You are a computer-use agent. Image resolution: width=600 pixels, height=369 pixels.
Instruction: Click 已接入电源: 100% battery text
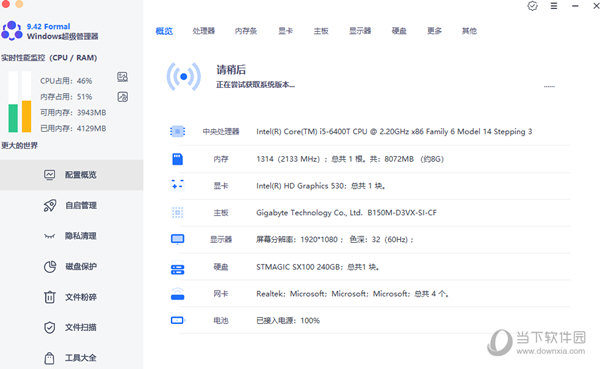pos(288,320)
